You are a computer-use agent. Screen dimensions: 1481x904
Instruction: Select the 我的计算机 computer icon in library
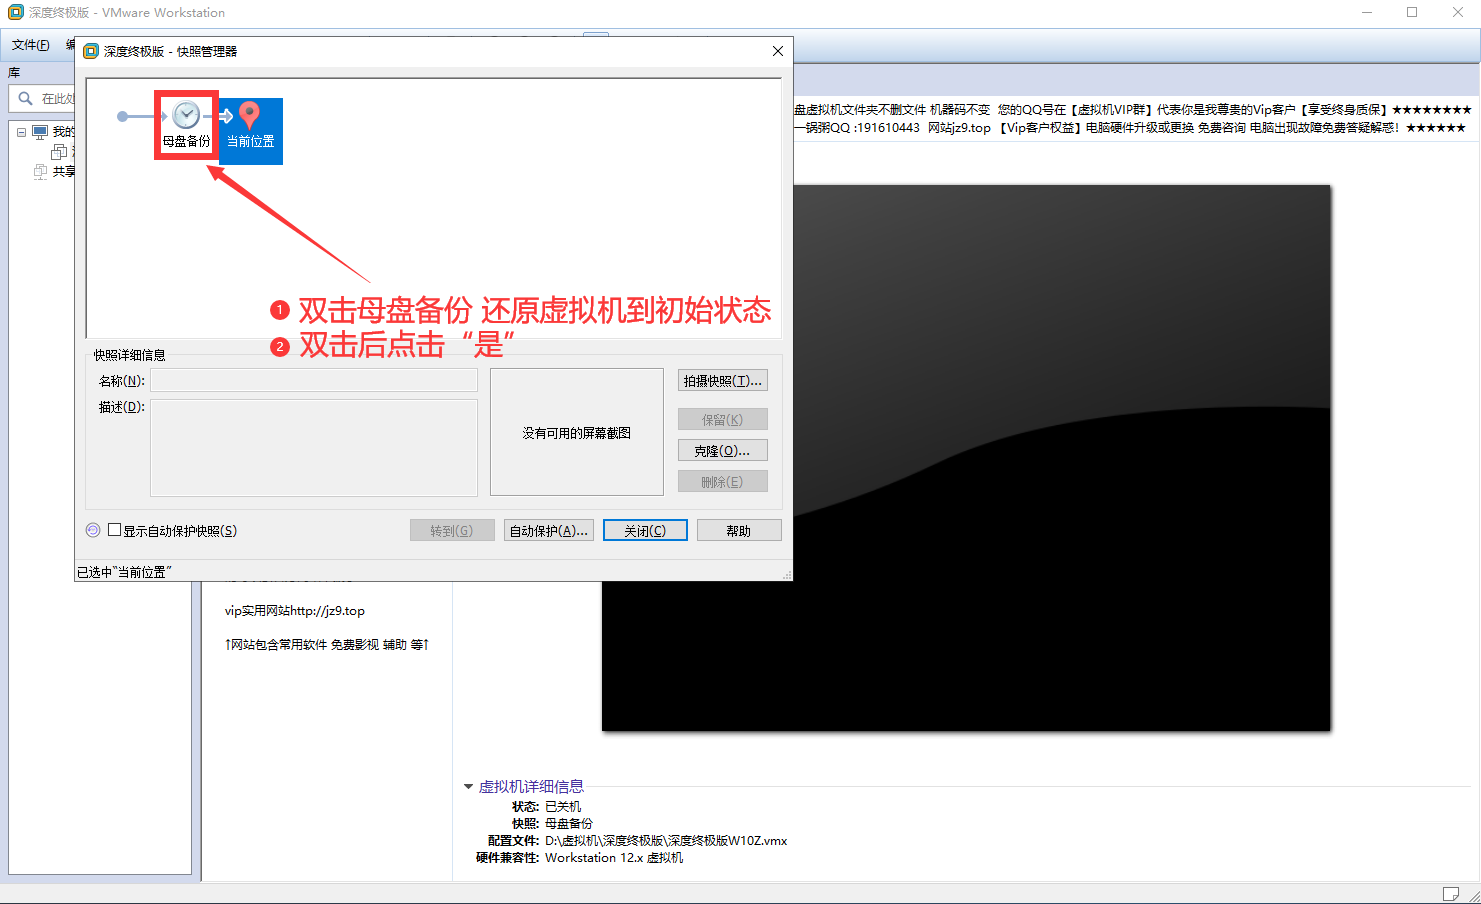(x=40, y=132)
